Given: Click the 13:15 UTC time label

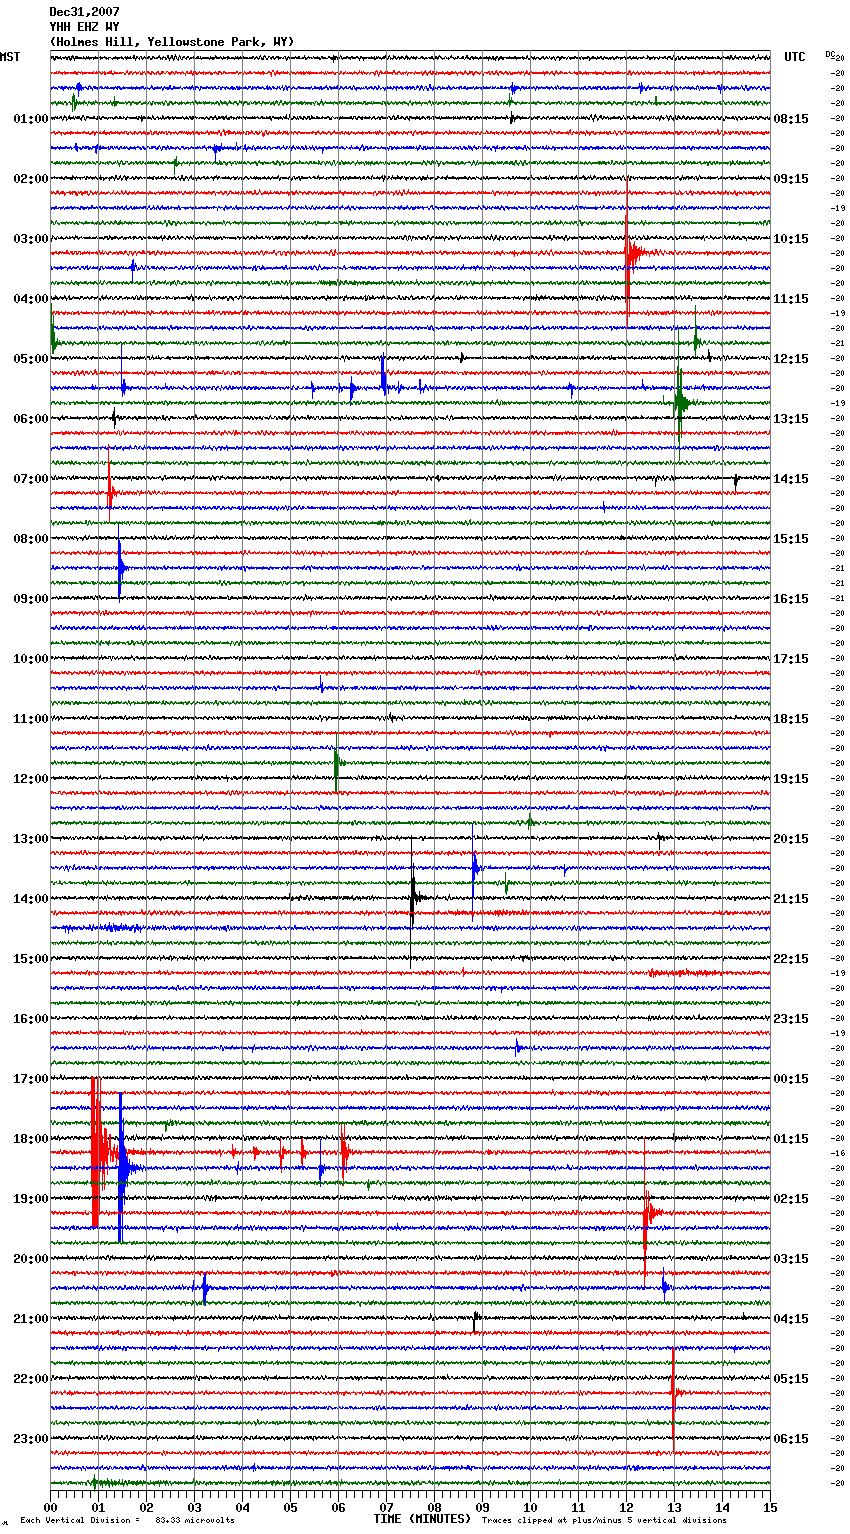Looking at the screenshot, I should coord(791,419).
